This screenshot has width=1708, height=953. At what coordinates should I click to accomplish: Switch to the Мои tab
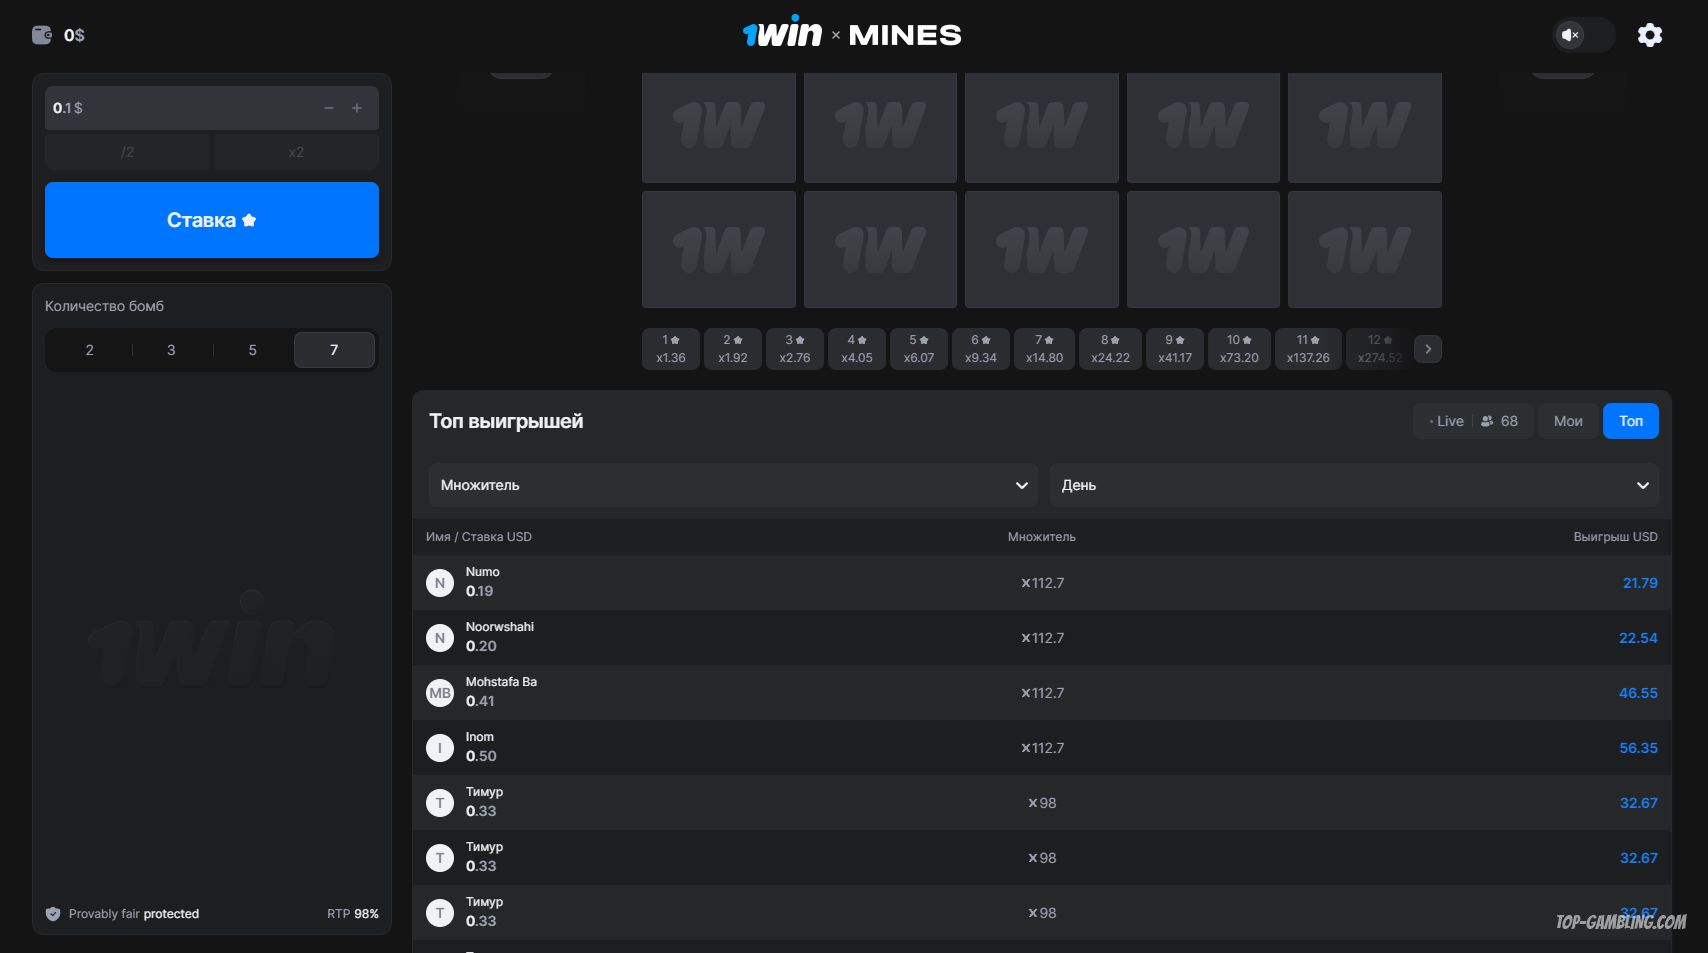(1568, 421)
